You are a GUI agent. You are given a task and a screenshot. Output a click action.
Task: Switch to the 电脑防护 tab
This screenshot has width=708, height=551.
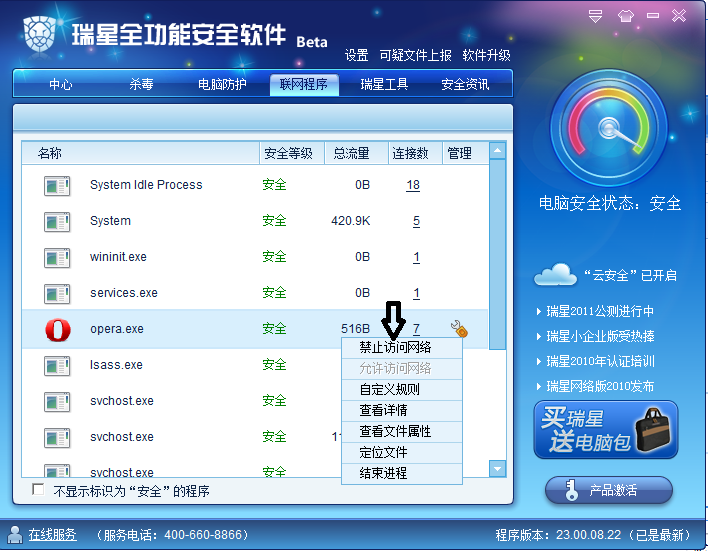tap(222, 84)
